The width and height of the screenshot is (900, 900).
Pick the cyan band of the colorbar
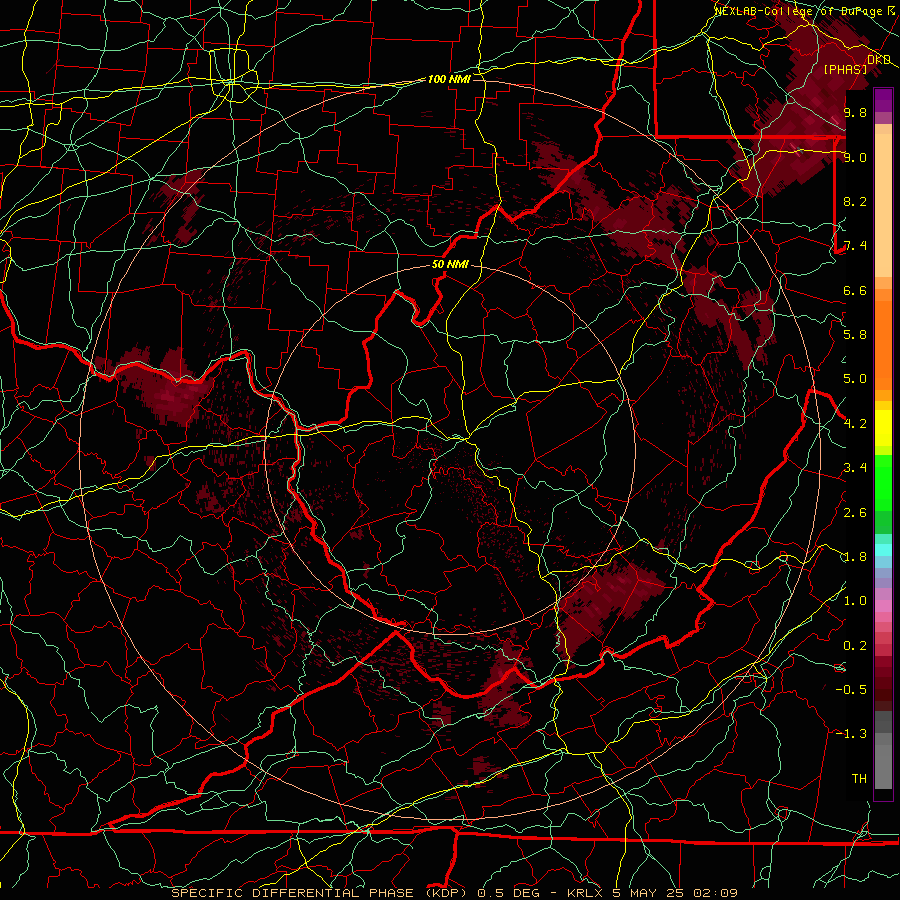883,550
